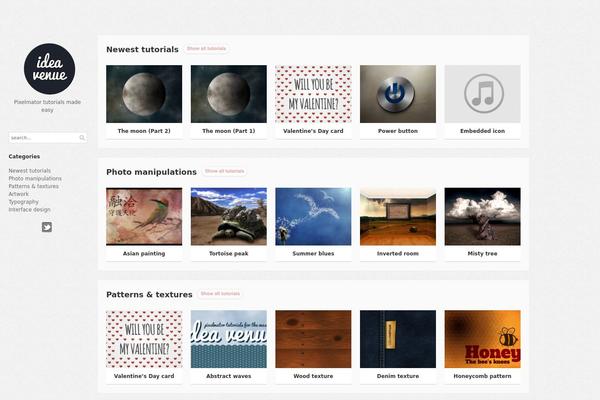Open Newest tutorials category link
Screen dimensions: 600x400
coord(29,171)
